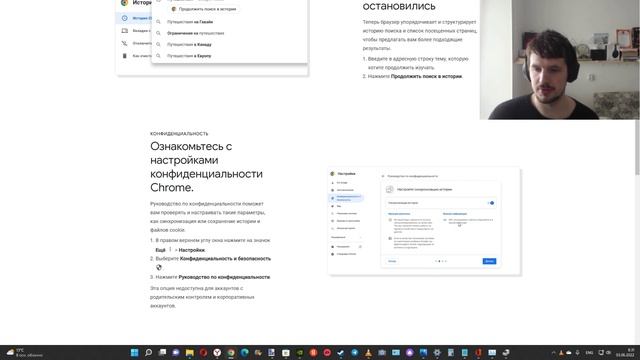Click the microphone tray icon
The image size is (640, 360).
577,353
